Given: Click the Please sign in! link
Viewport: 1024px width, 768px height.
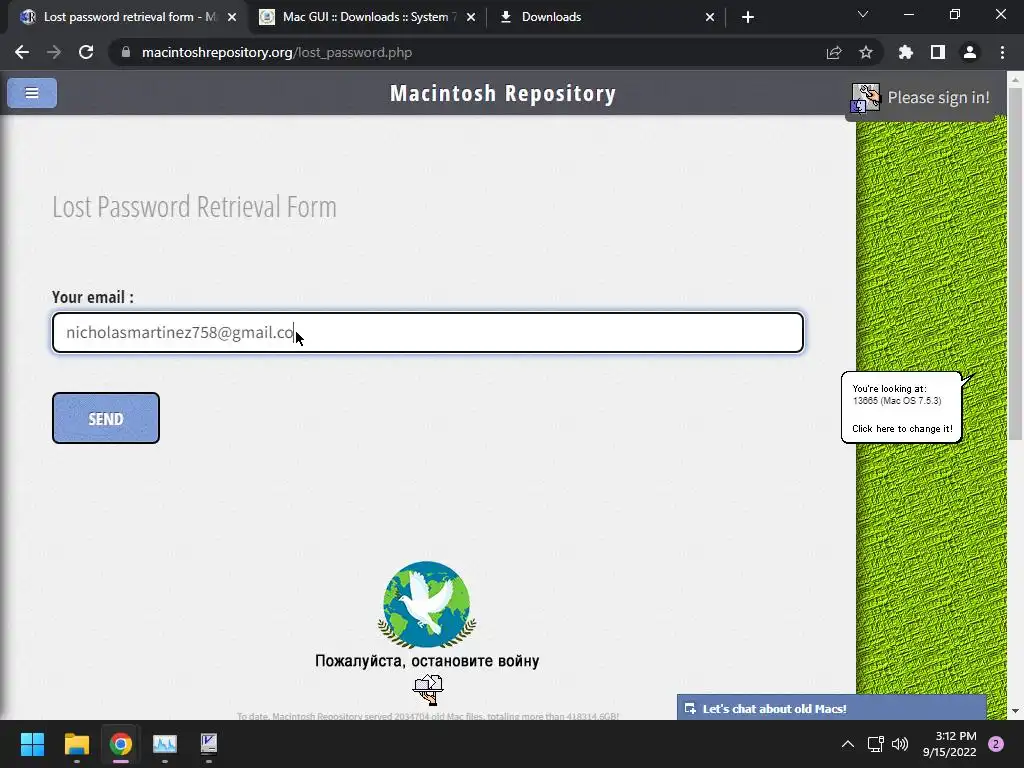Looking at the screenshot, I should (938, 97).
